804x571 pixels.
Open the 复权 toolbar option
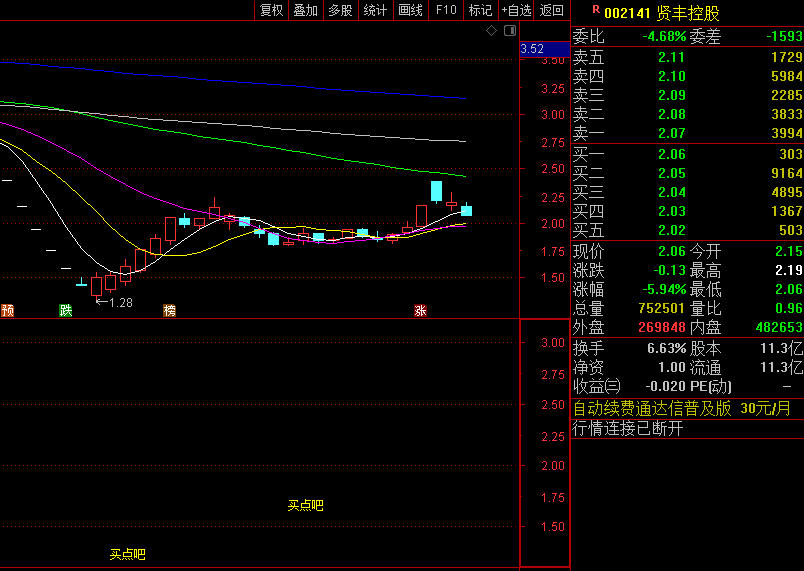click(x=271, y=10)
